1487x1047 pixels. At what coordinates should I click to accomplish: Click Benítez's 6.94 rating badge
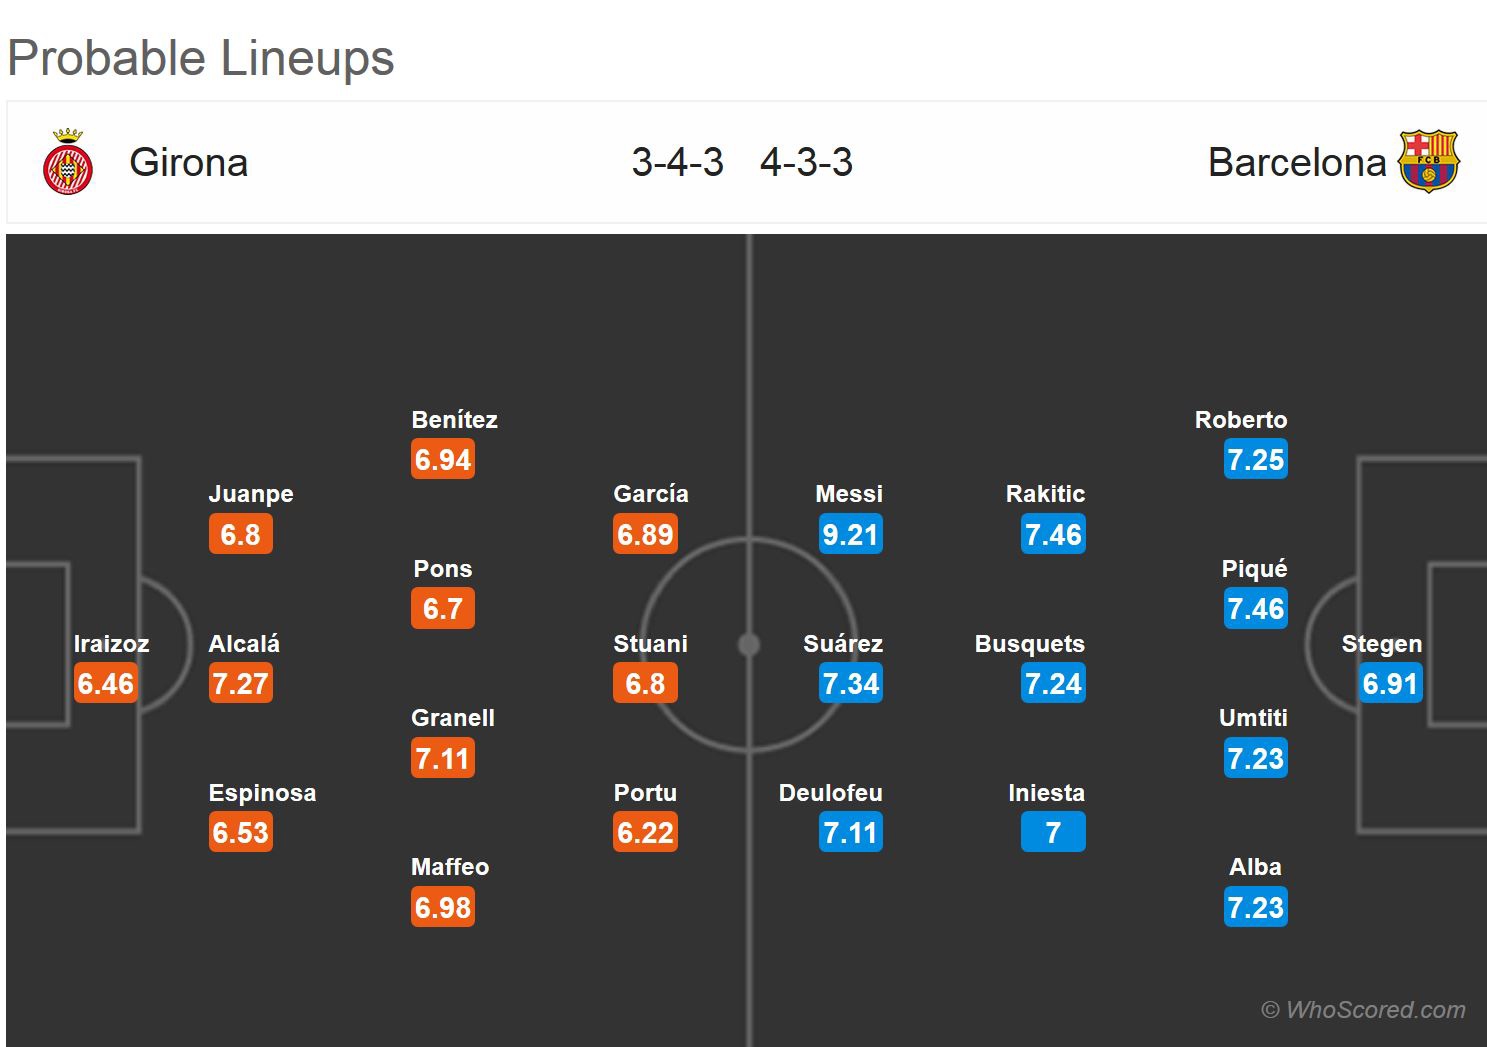(x=443, y=460)
